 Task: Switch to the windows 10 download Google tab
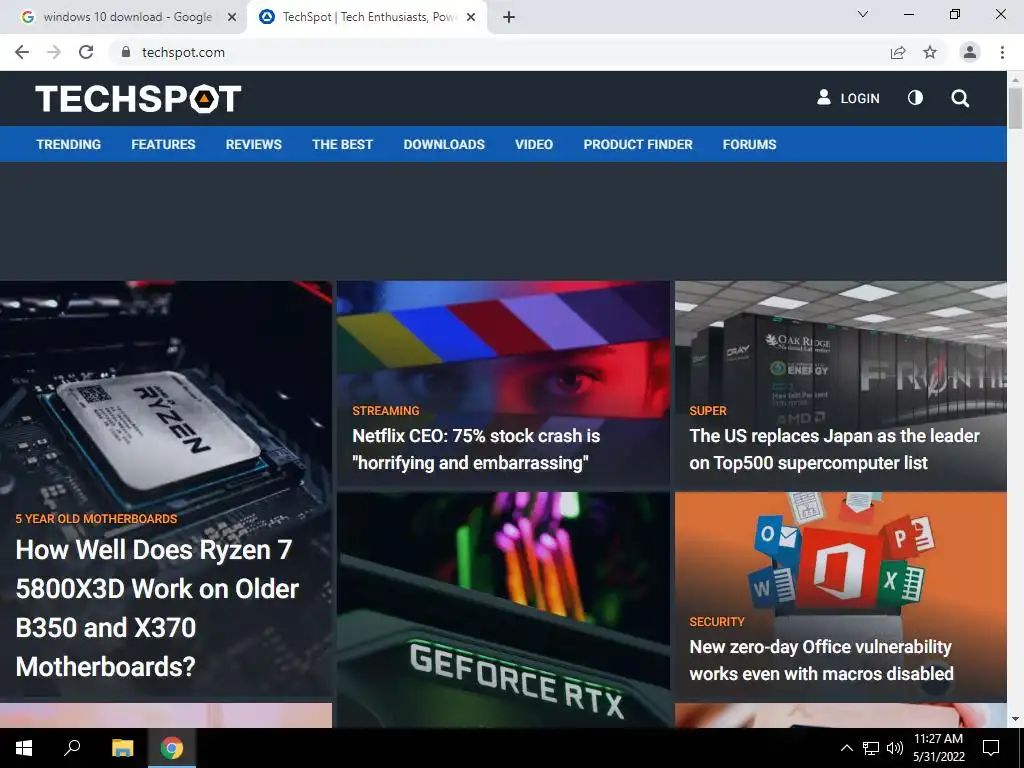pyautogui.click(x=124, y=17)
